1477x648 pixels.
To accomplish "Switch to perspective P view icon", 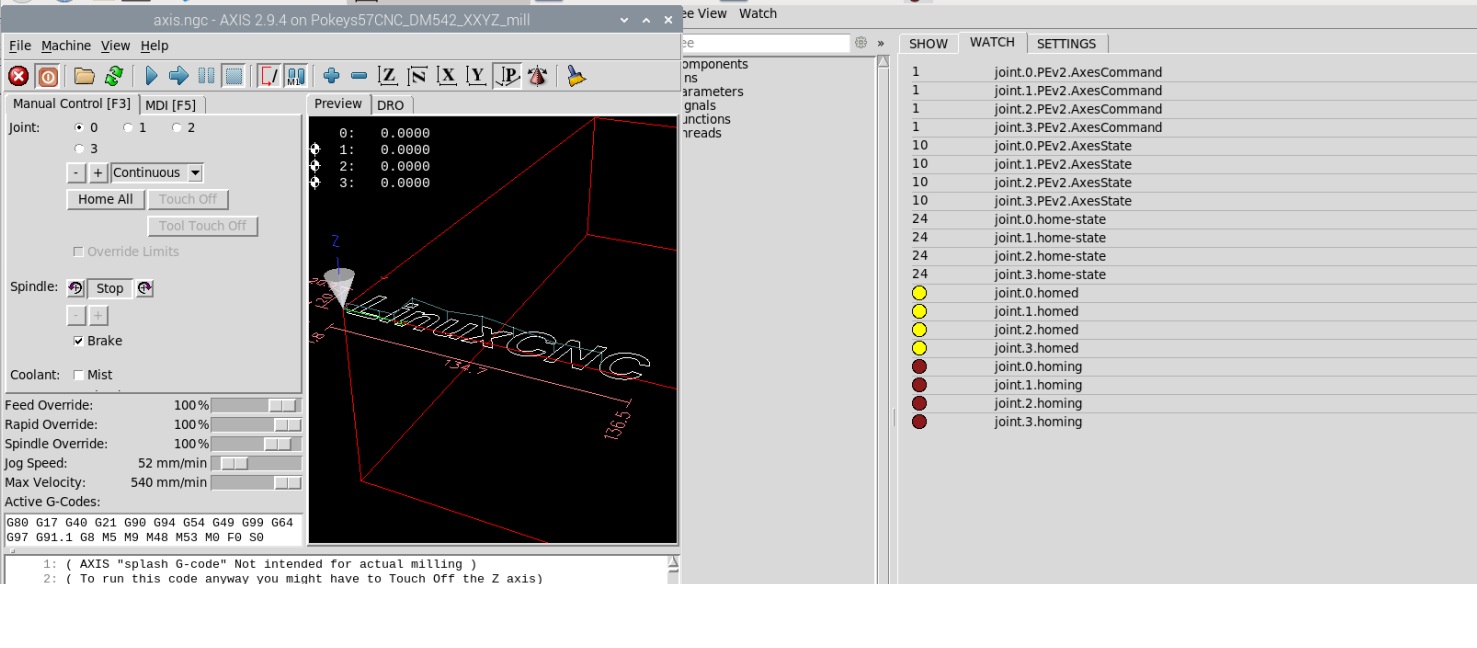I will point(508,76).
